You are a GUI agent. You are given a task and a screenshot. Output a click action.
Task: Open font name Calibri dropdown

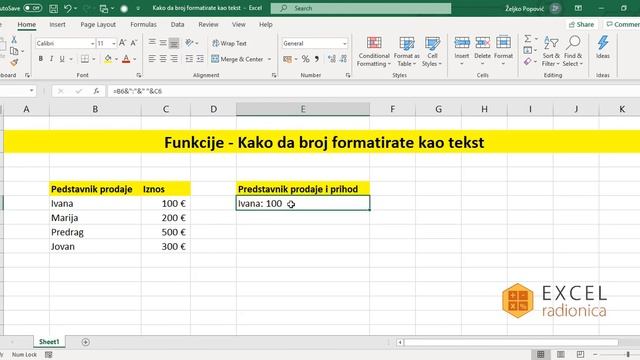pos(92,43)
